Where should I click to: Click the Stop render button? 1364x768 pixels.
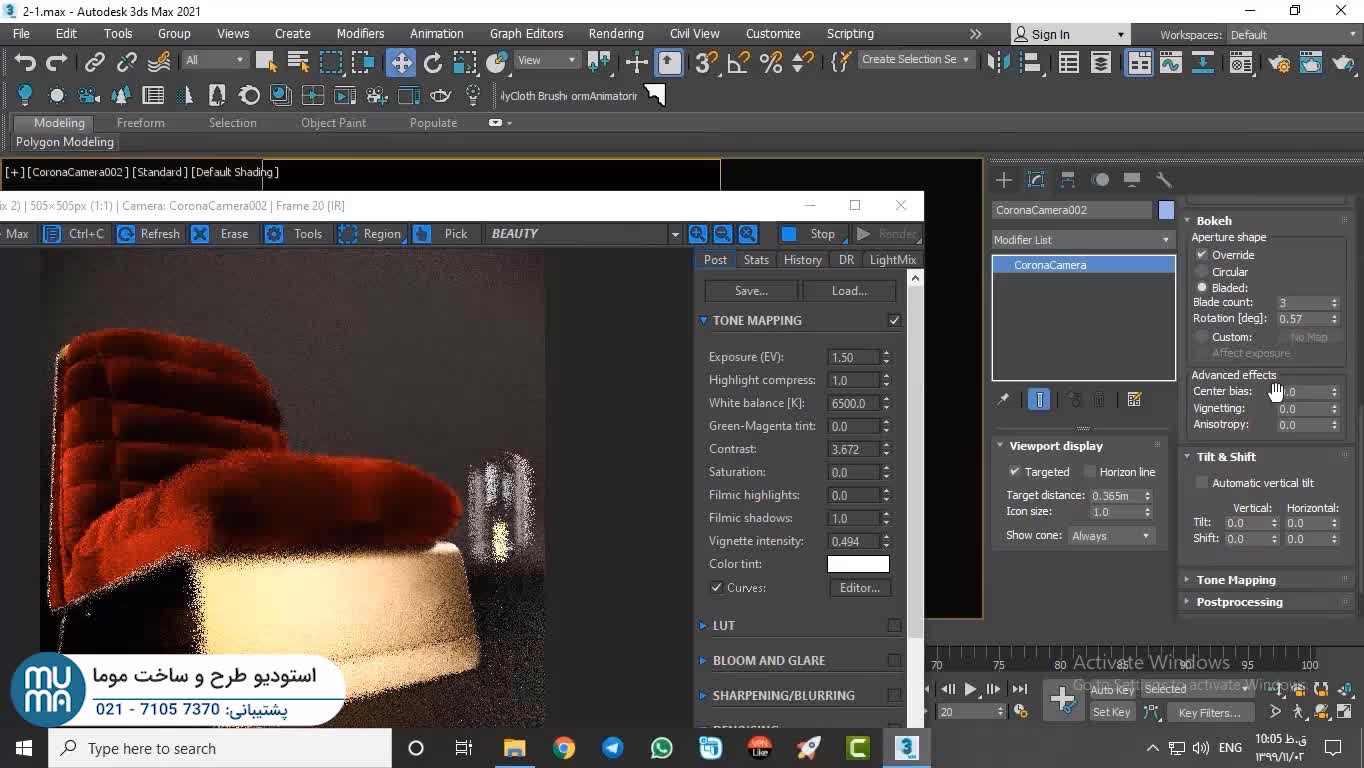coord(810,234)
